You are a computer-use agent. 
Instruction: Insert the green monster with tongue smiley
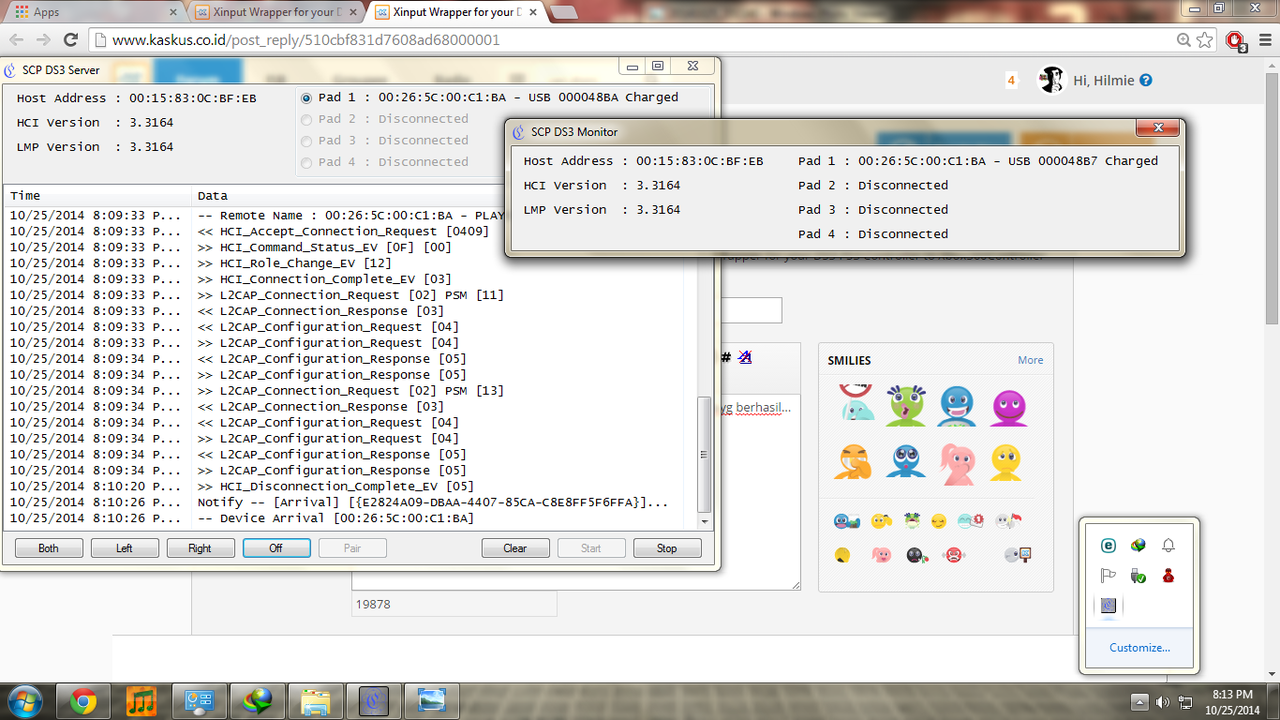[x=907, y=406]
